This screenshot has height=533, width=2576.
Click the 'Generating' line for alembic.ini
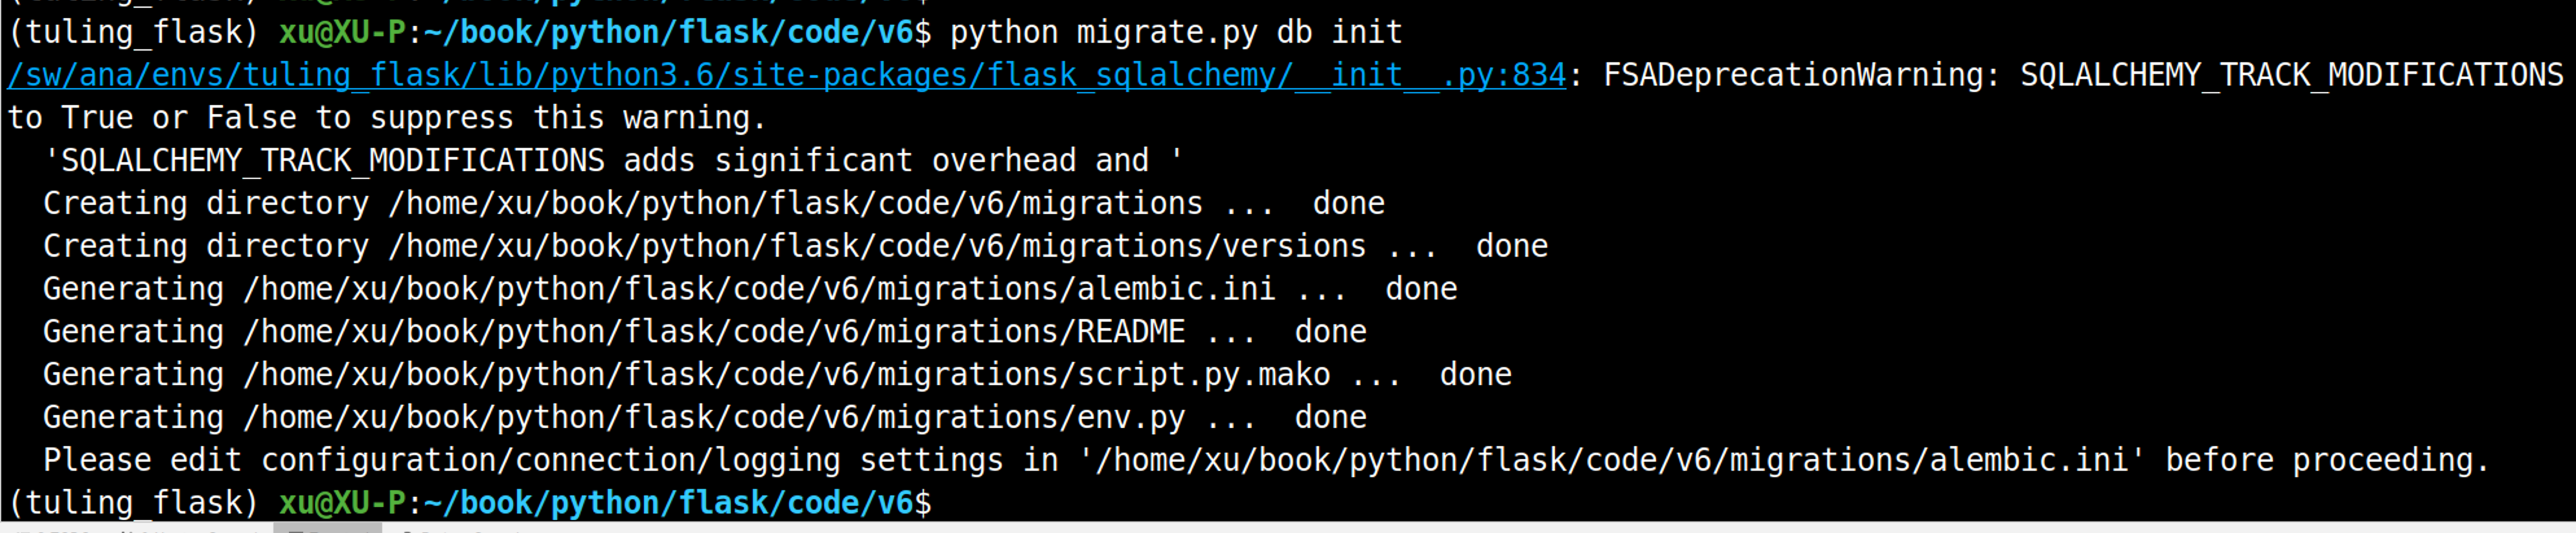click(750, 290)
